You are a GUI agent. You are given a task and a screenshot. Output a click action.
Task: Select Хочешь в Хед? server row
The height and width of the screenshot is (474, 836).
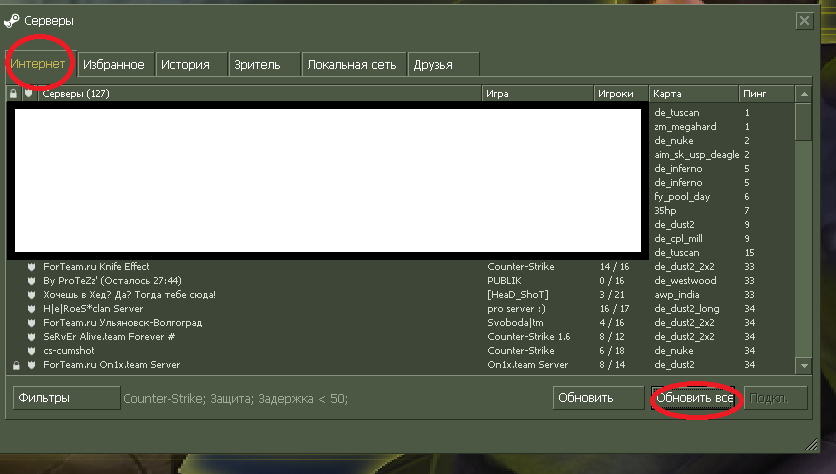(400, 294)
